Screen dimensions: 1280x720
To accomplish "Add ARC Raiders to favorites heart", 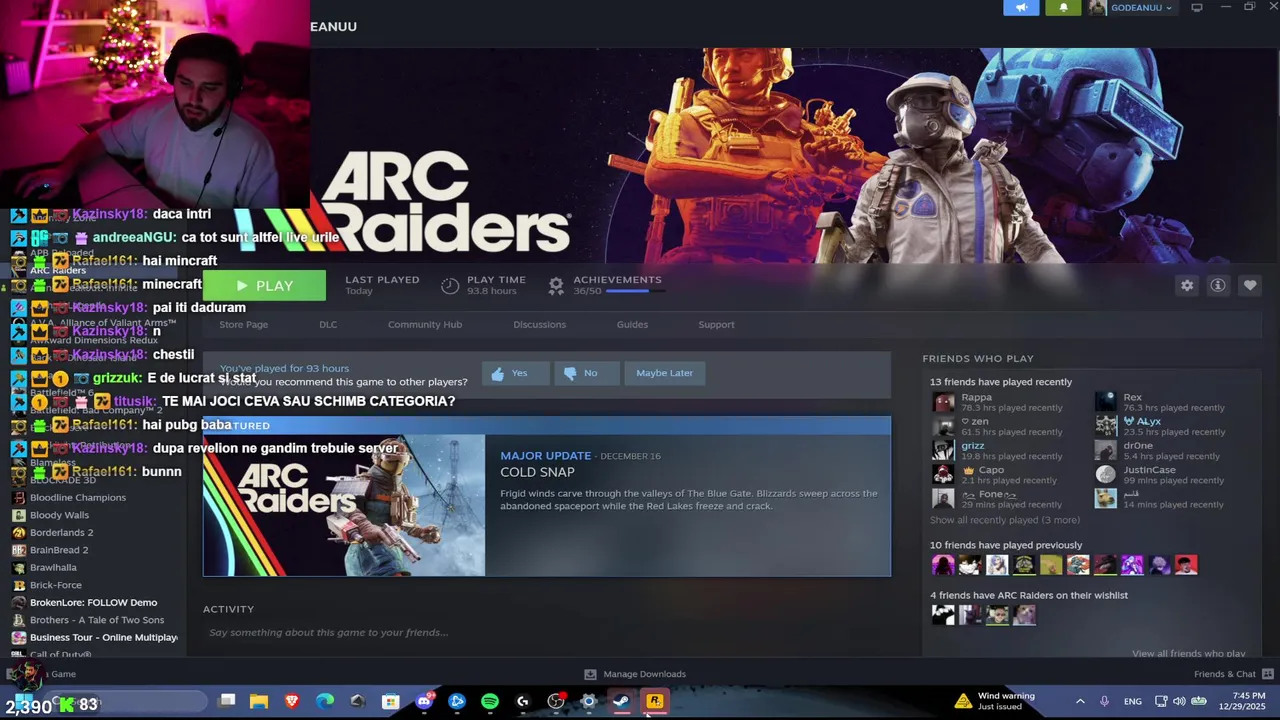I will click(x=1250, y=286).
